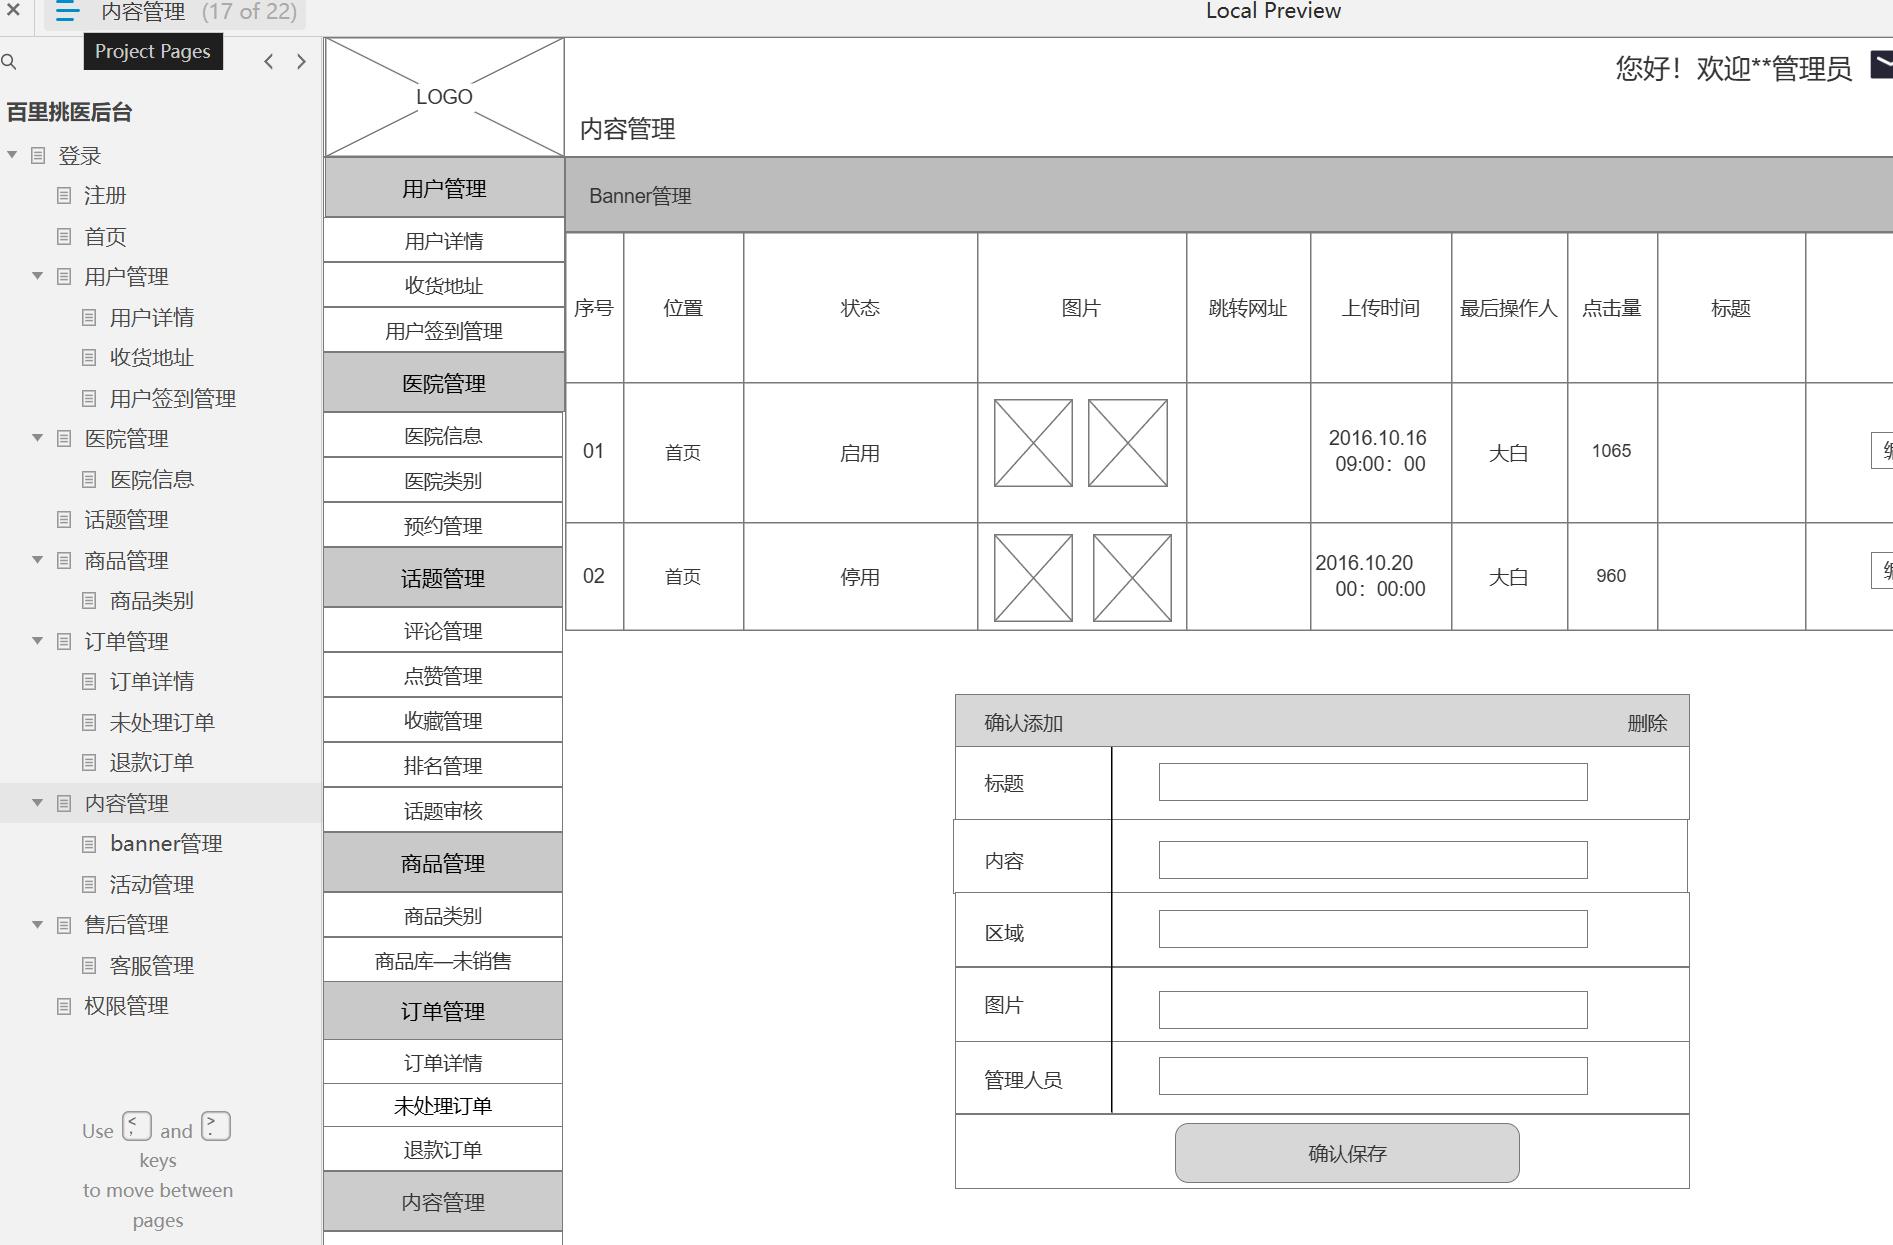The image size is (1893, 1245).
Task: Go to previous page with left chevron
Action: tap(268, 62)
